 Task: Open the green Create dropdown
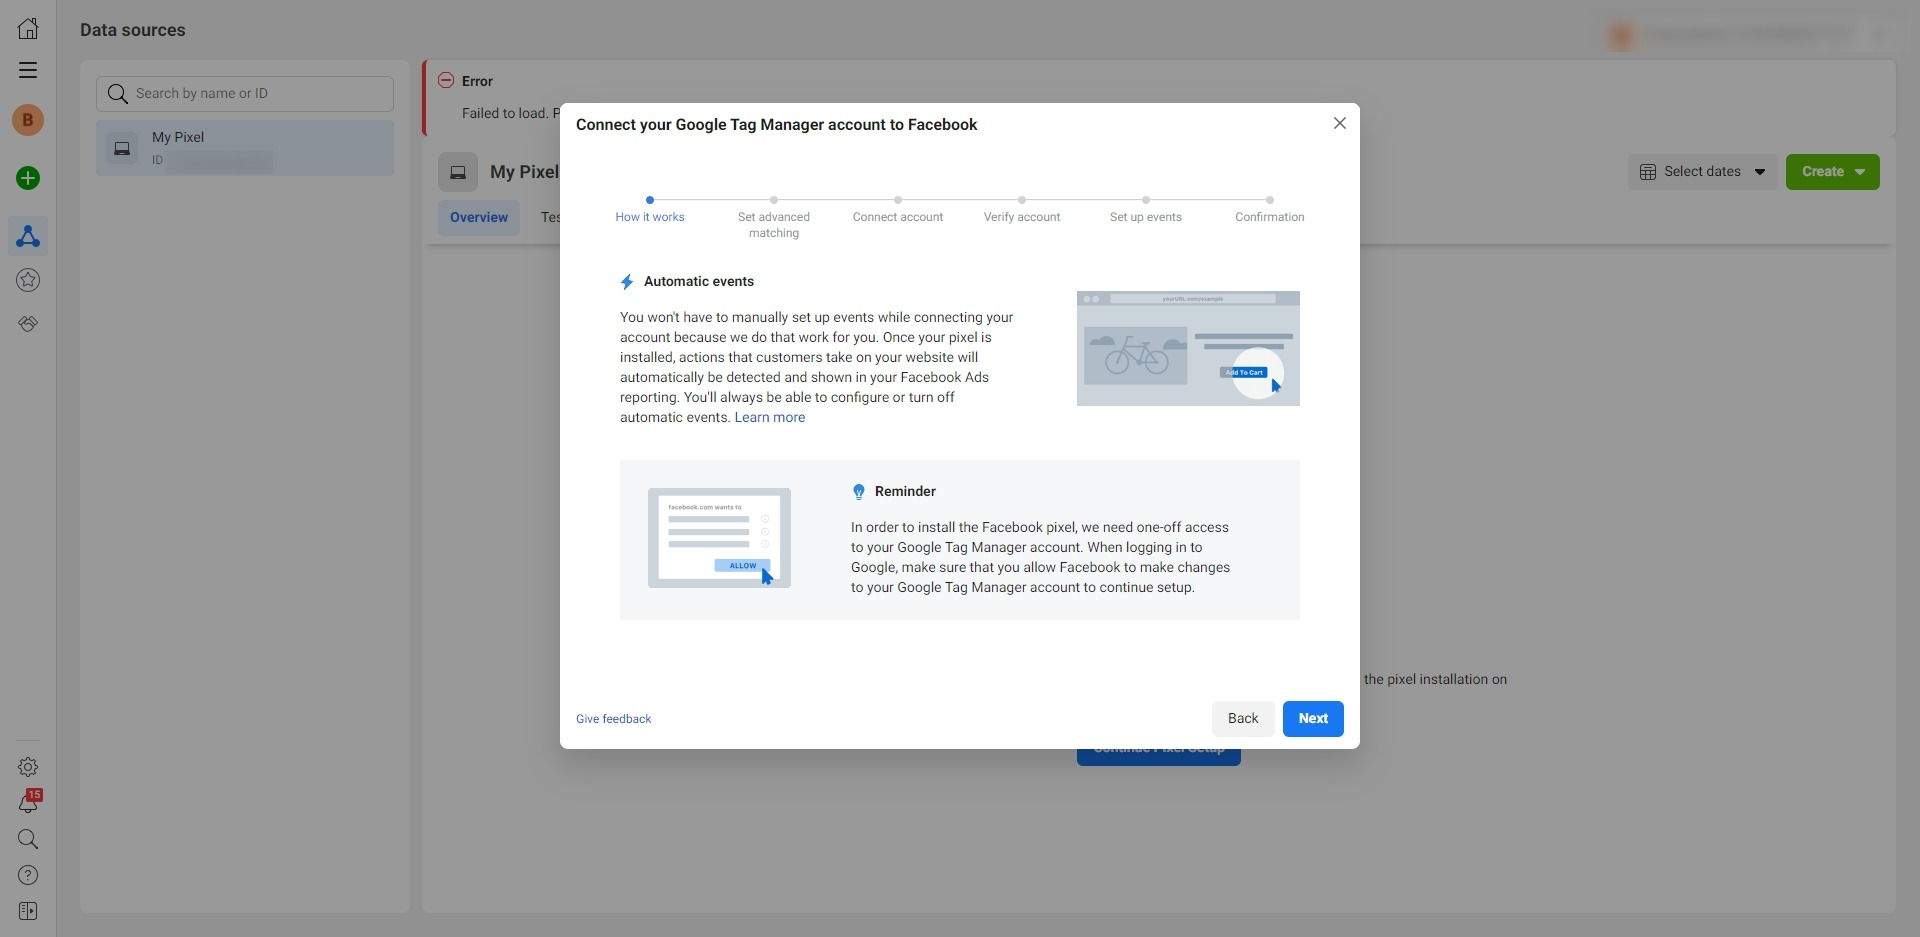(x=1833, y=172)
